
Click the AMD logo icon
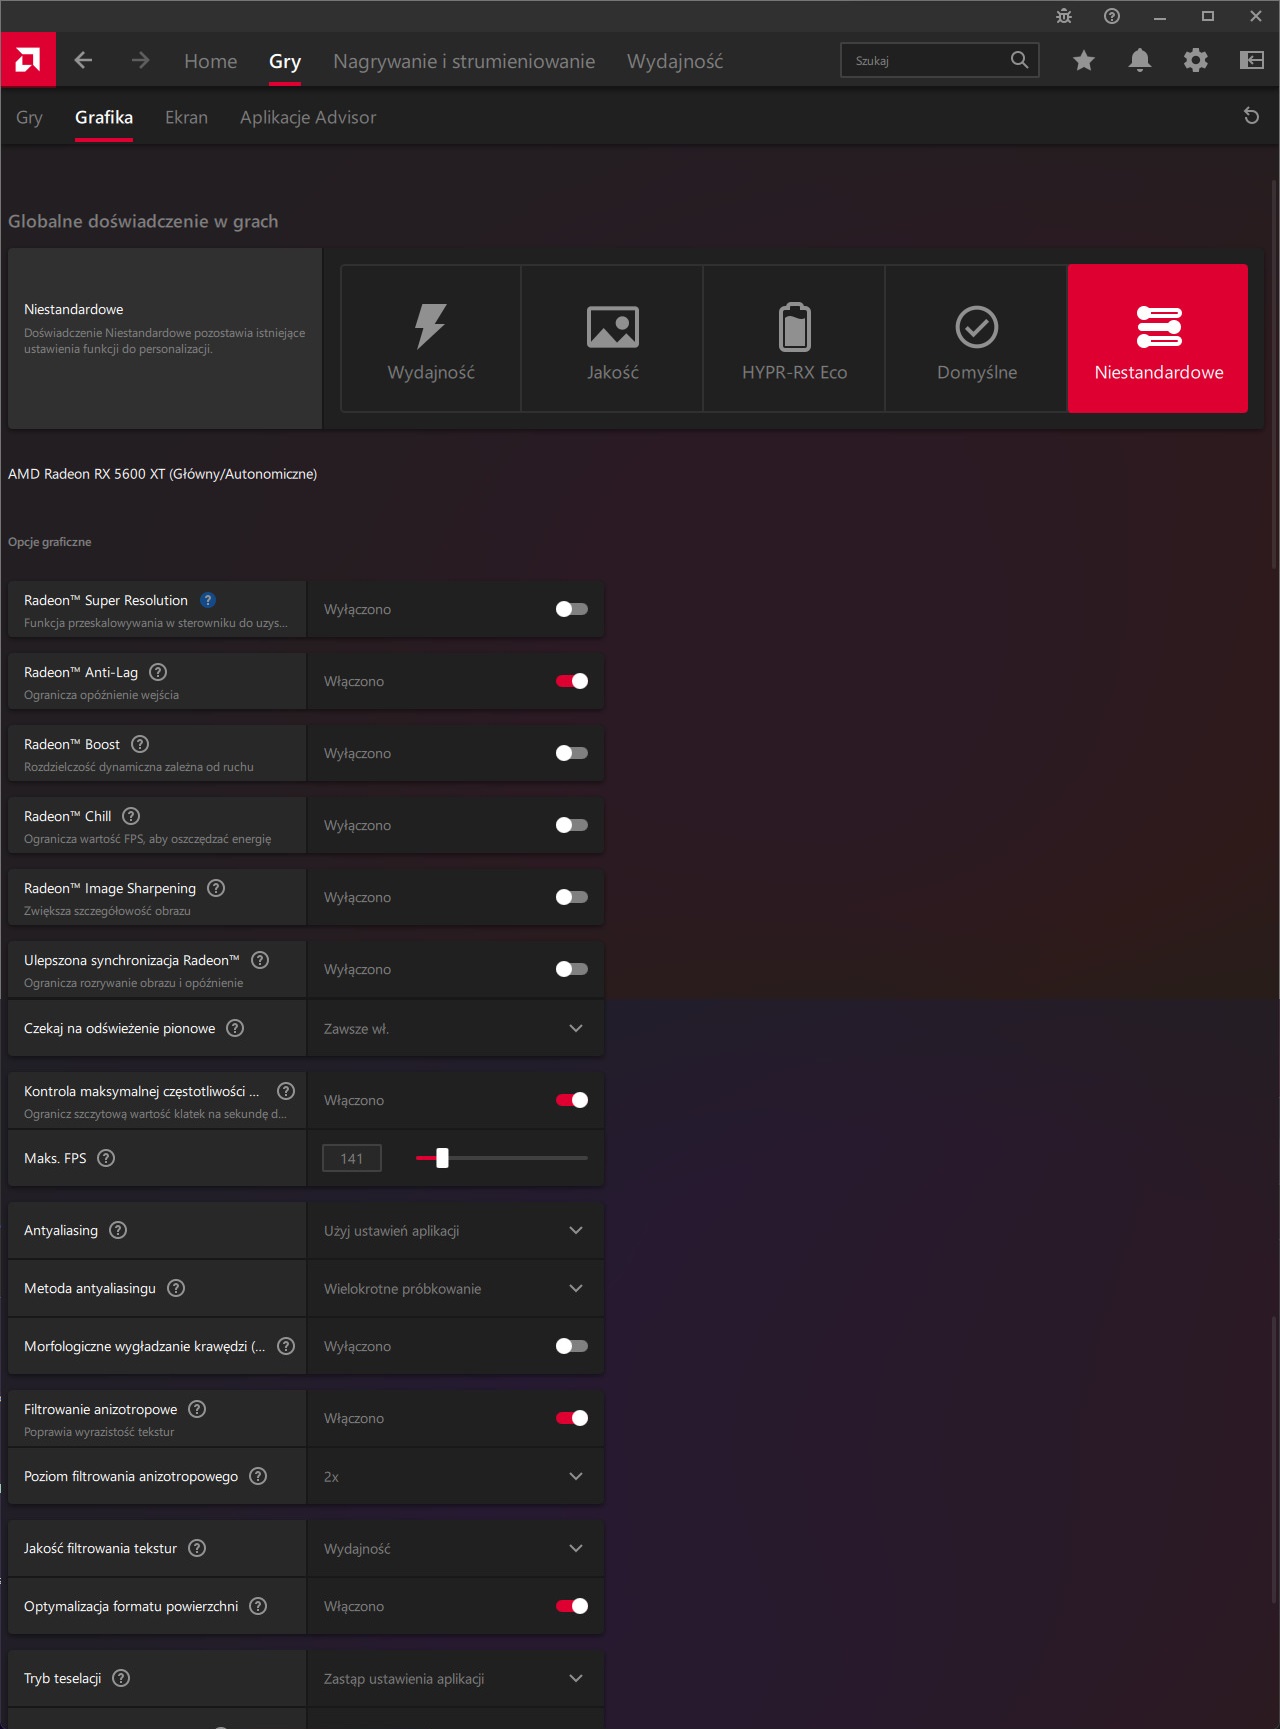(28, 60)
